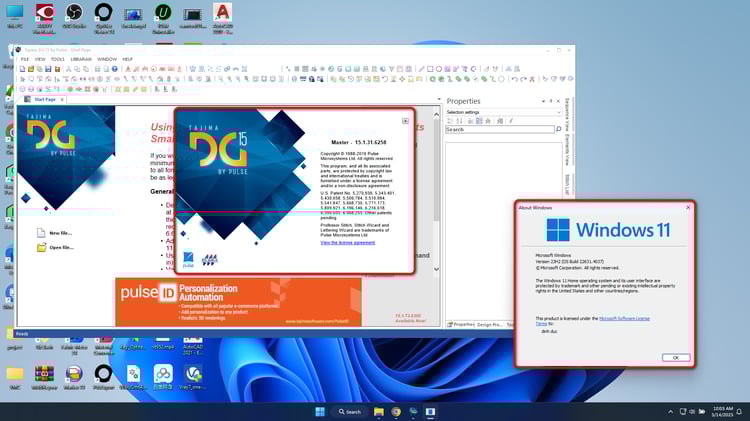Viewport: 750px width, 421px height.
Task: Select the Line drawing tool
Action: click(x=421, y=69)
